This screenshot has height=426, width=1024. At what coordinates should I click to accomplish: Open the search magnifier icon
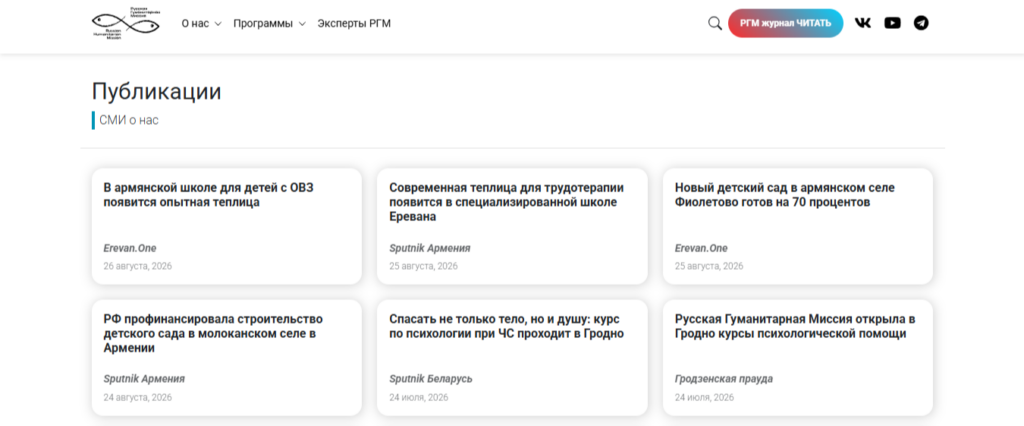[714, 24]
